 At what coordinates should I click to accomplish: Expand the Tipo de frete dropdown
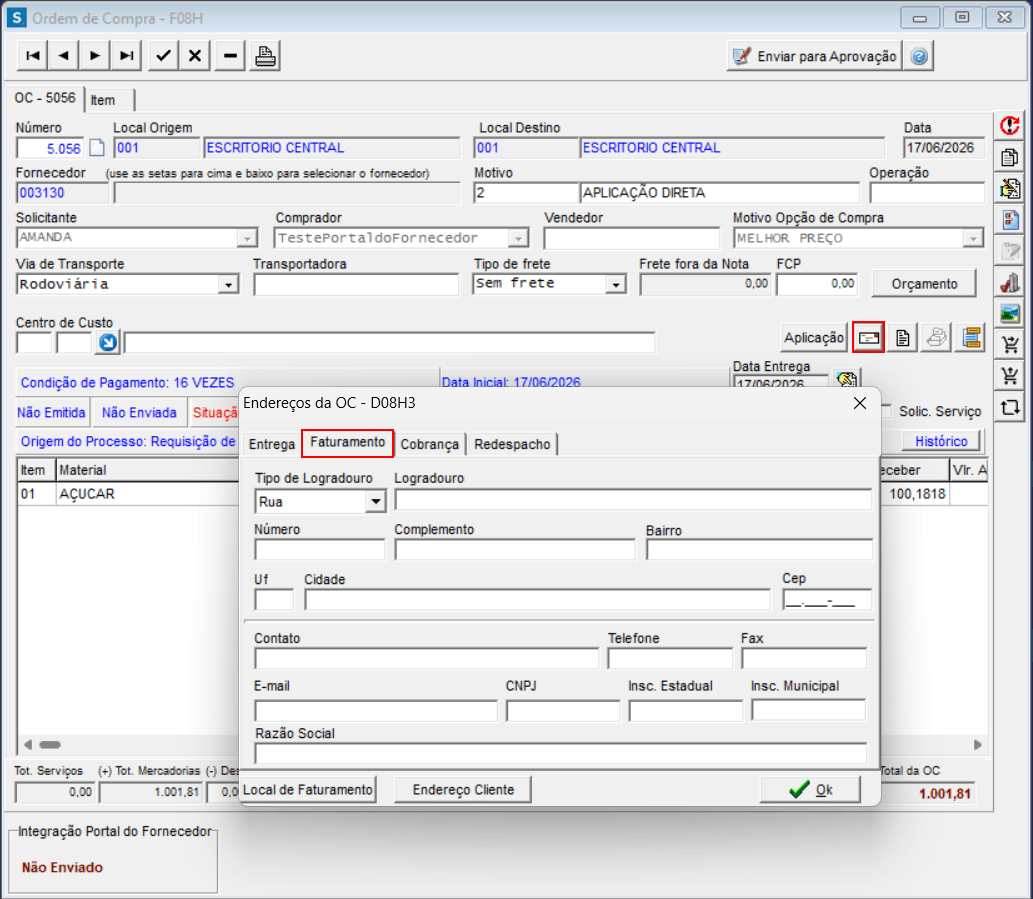615,285
